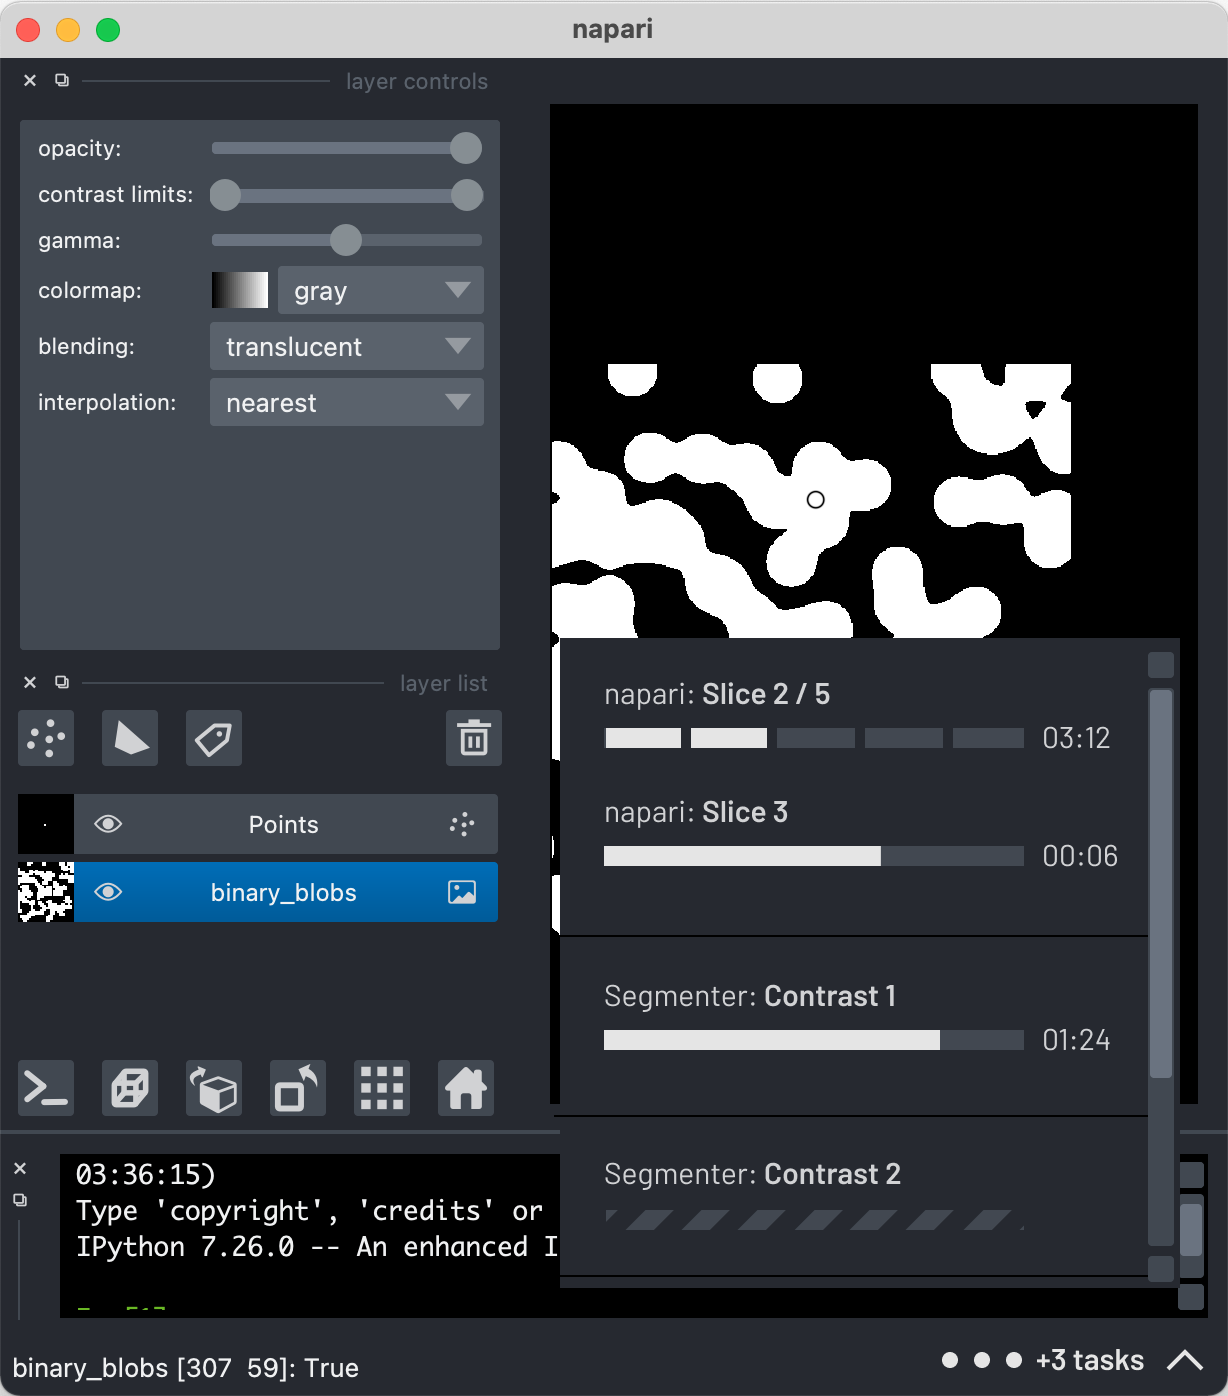Add a new points layer
1228x1396 pixels.
pos(46,739)
